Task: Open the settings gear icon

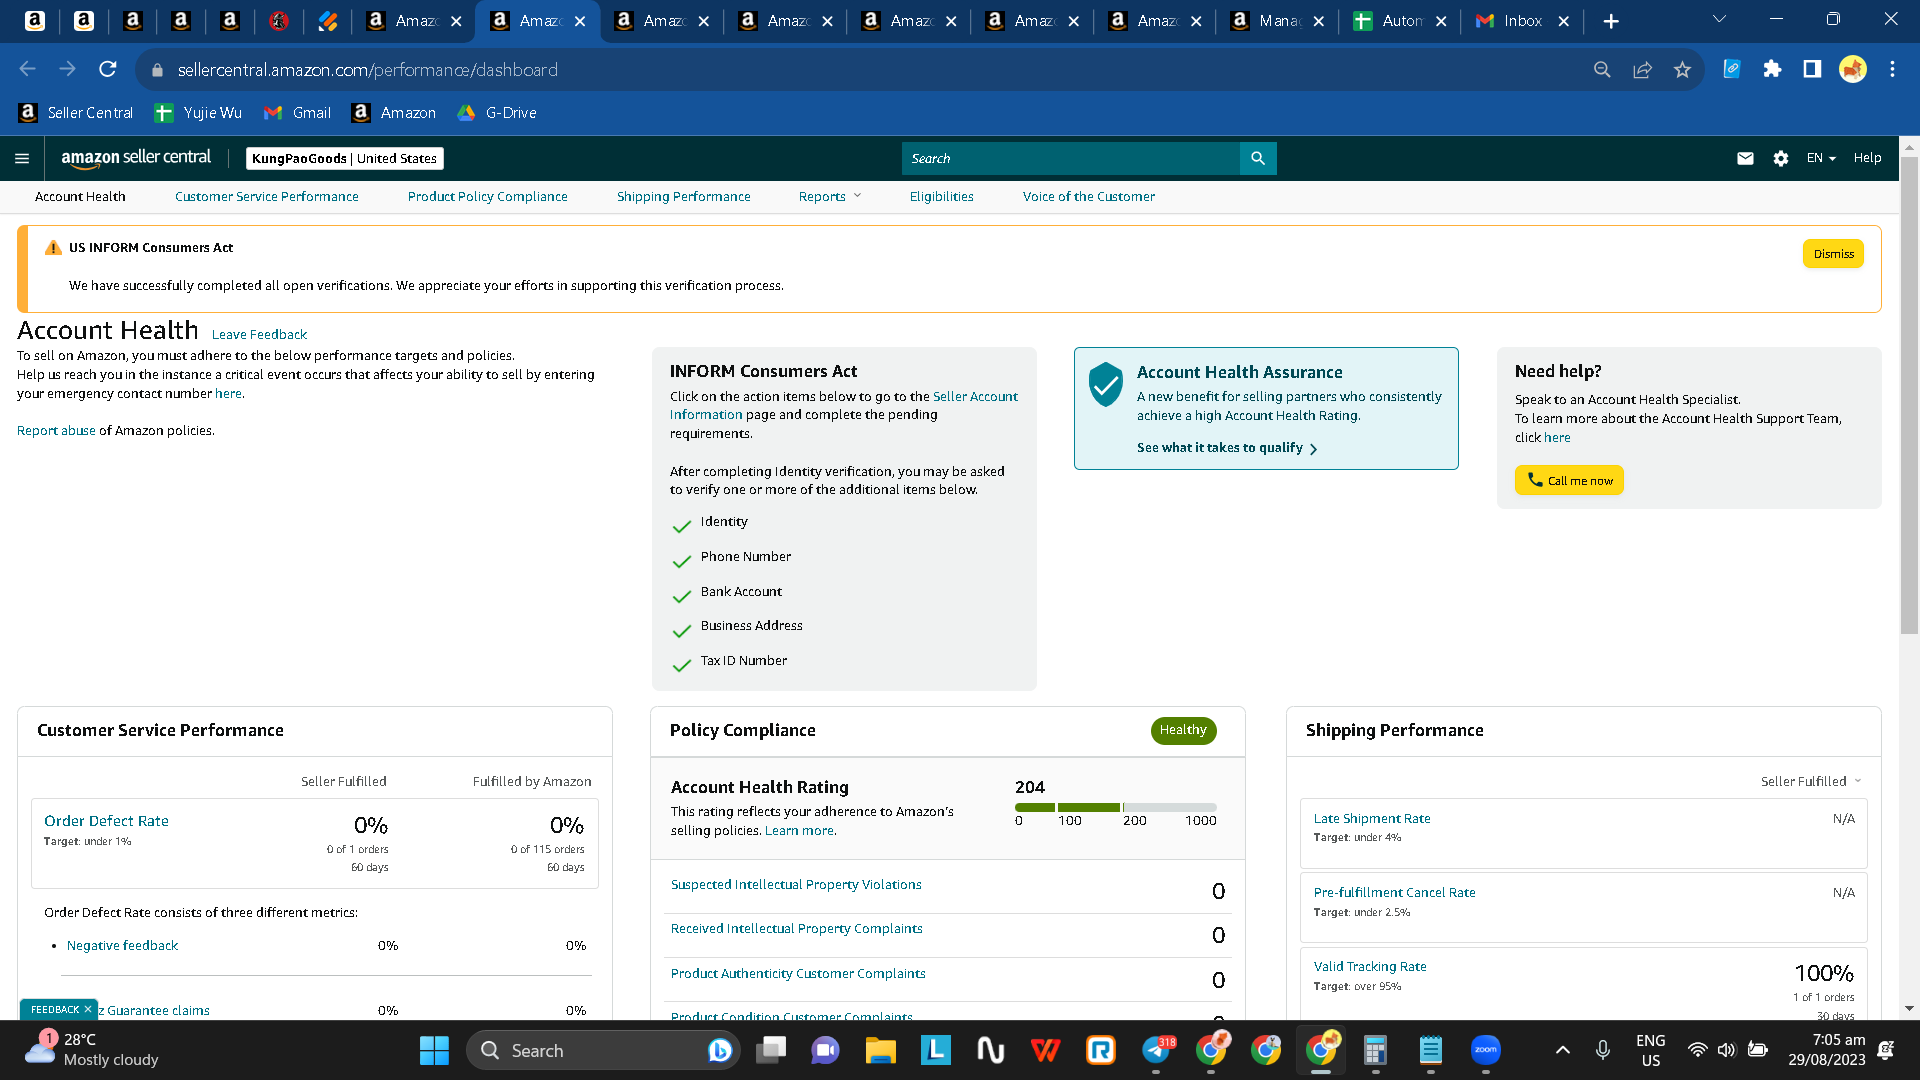Action: 1781,158
